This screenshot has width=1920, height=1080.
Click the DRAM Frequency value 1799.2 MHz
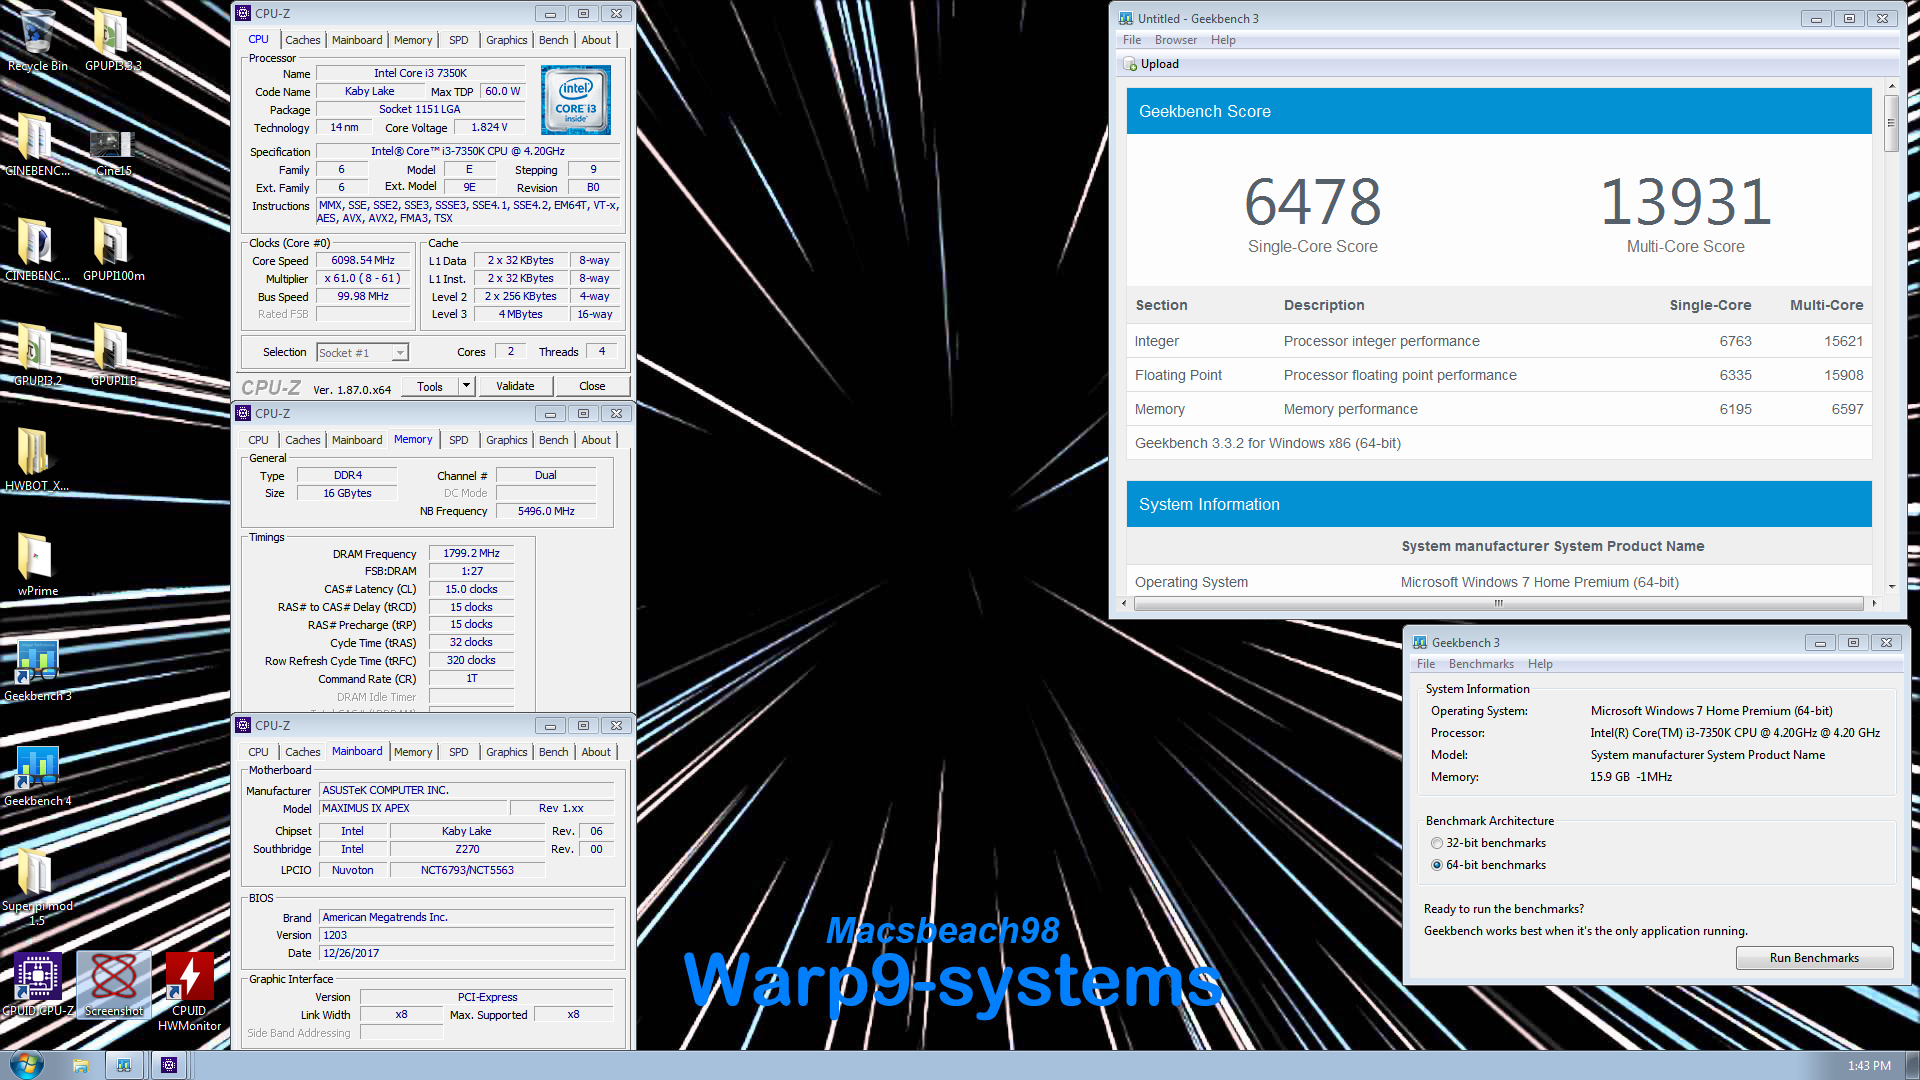(x=471, y=553)
